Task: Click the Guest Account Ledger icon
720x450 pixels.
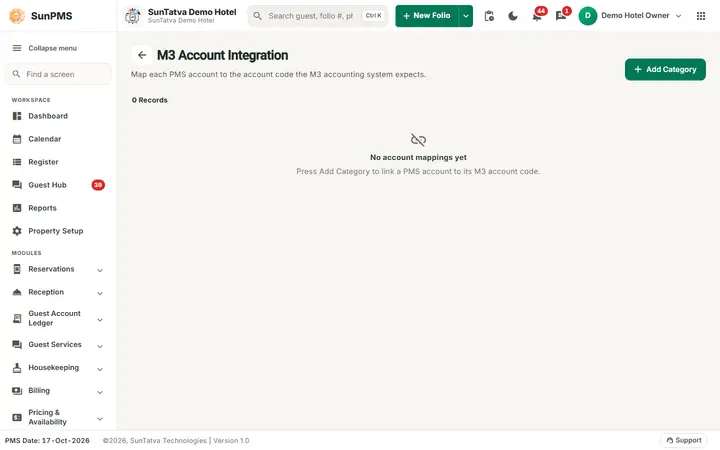Action: pyautogui.click(x=17, y=318)
